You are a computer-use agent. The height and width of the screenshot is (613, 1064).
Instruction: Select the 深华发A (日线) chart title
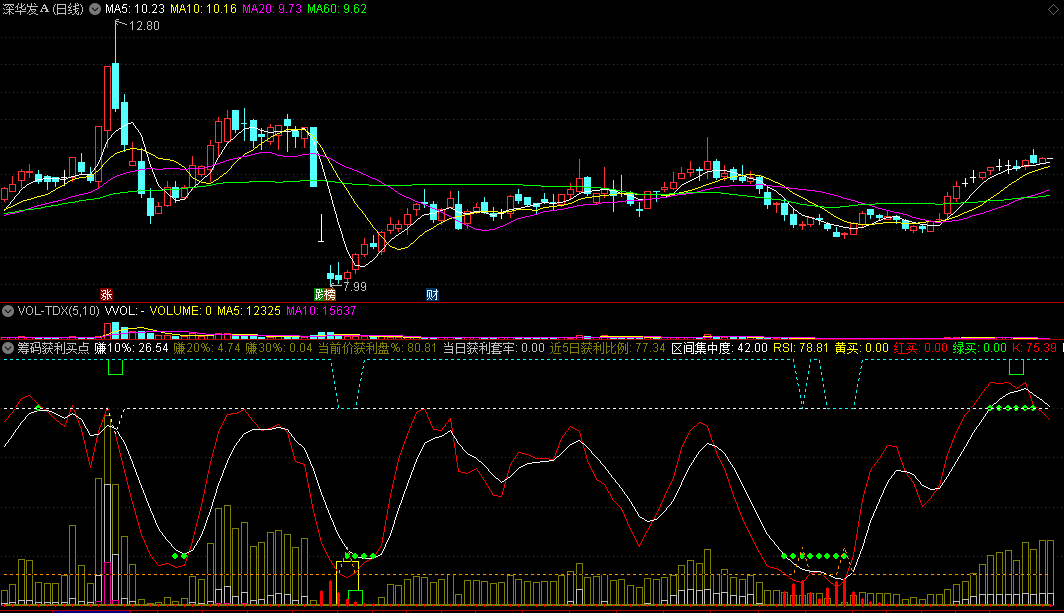coord(43,10)
